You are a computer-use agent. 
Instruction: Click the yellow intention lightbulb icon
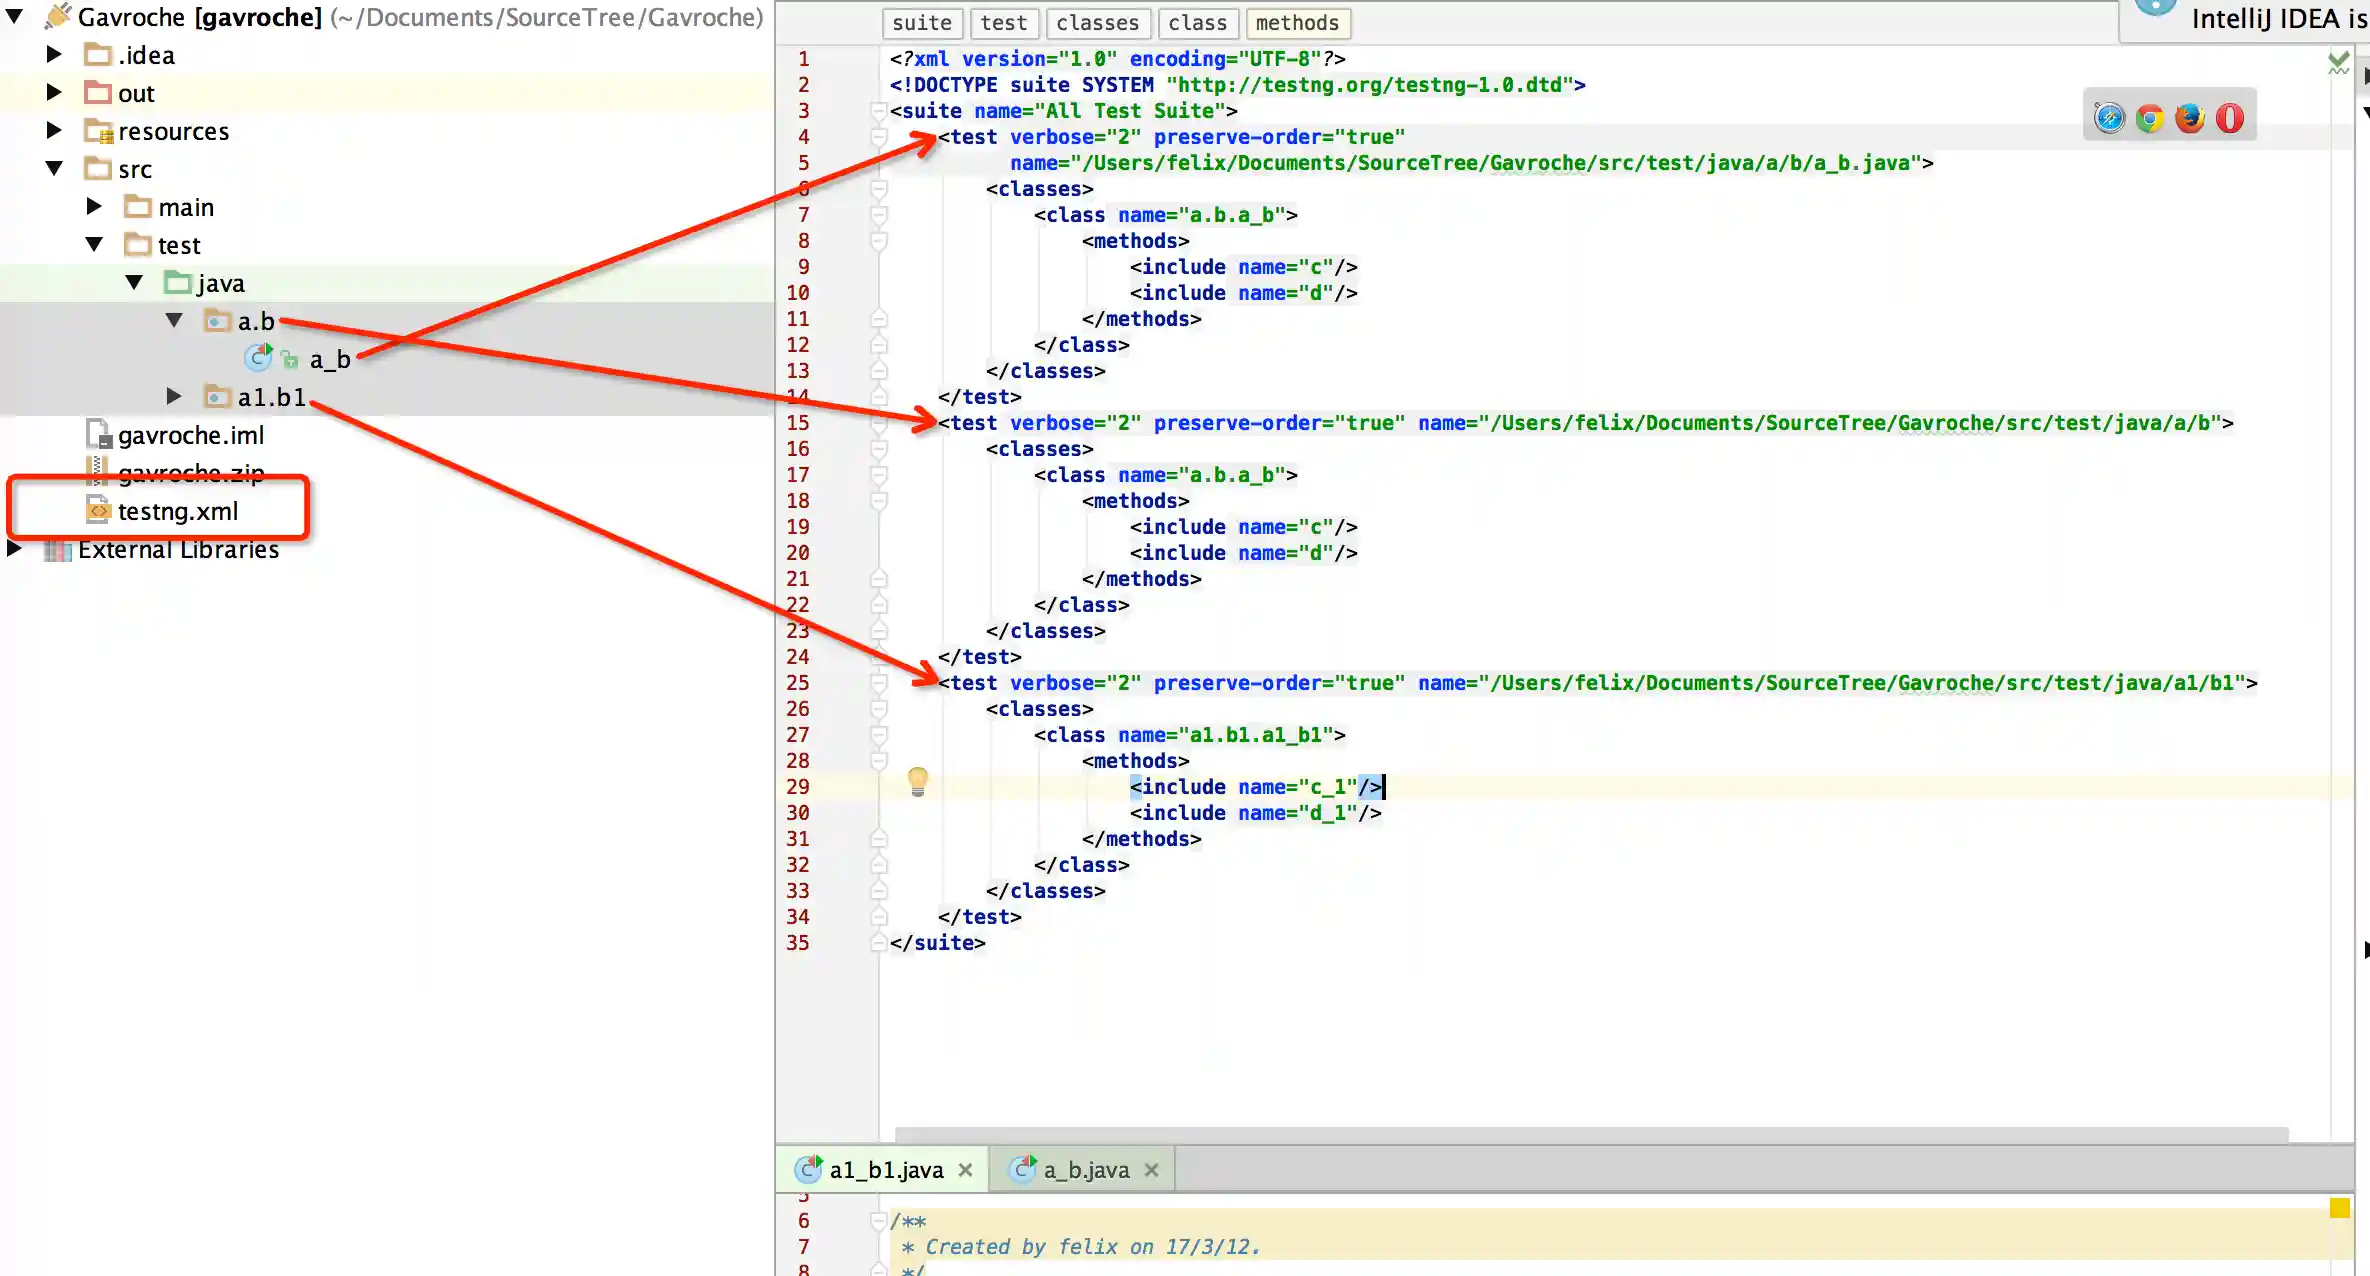pyautogui.click(x=917, y=781)
